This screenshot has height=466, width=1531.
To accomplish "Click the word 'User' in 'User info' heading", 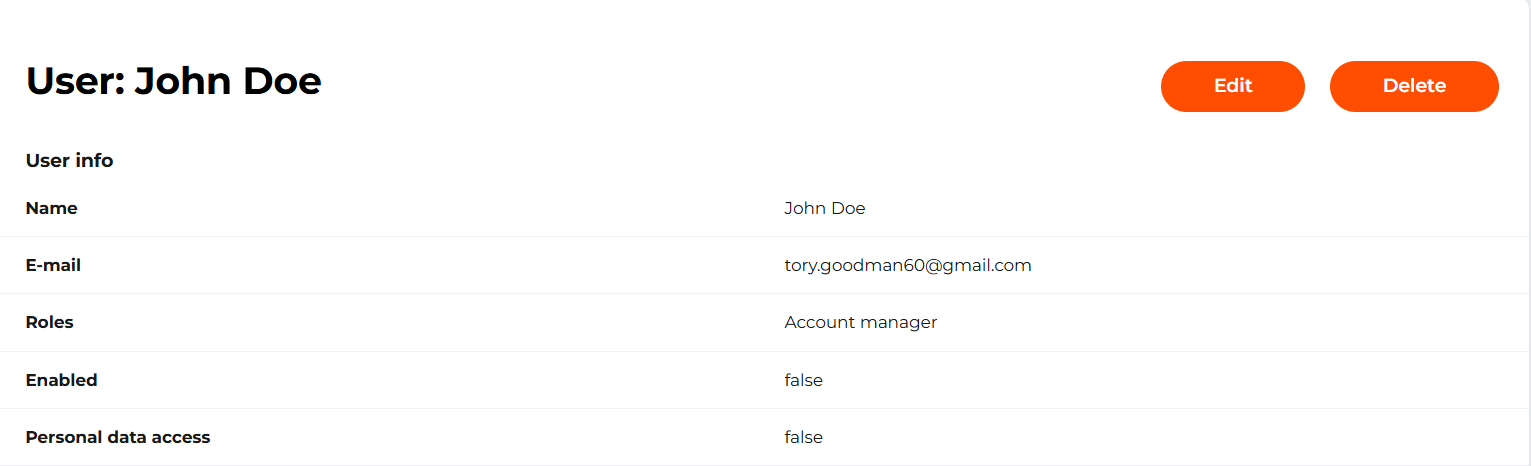I will [48, 160].
